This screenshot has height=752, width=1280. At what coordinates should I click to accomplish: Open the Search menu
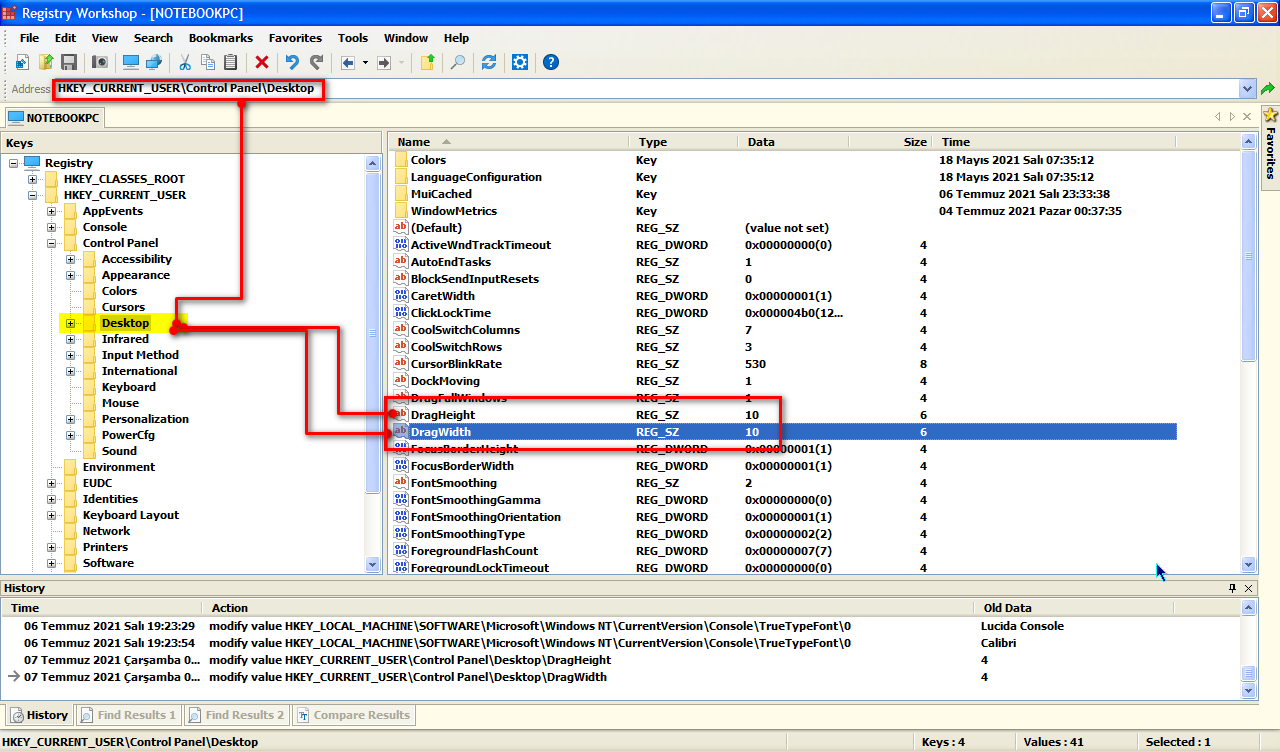click(x=153, y=38)
